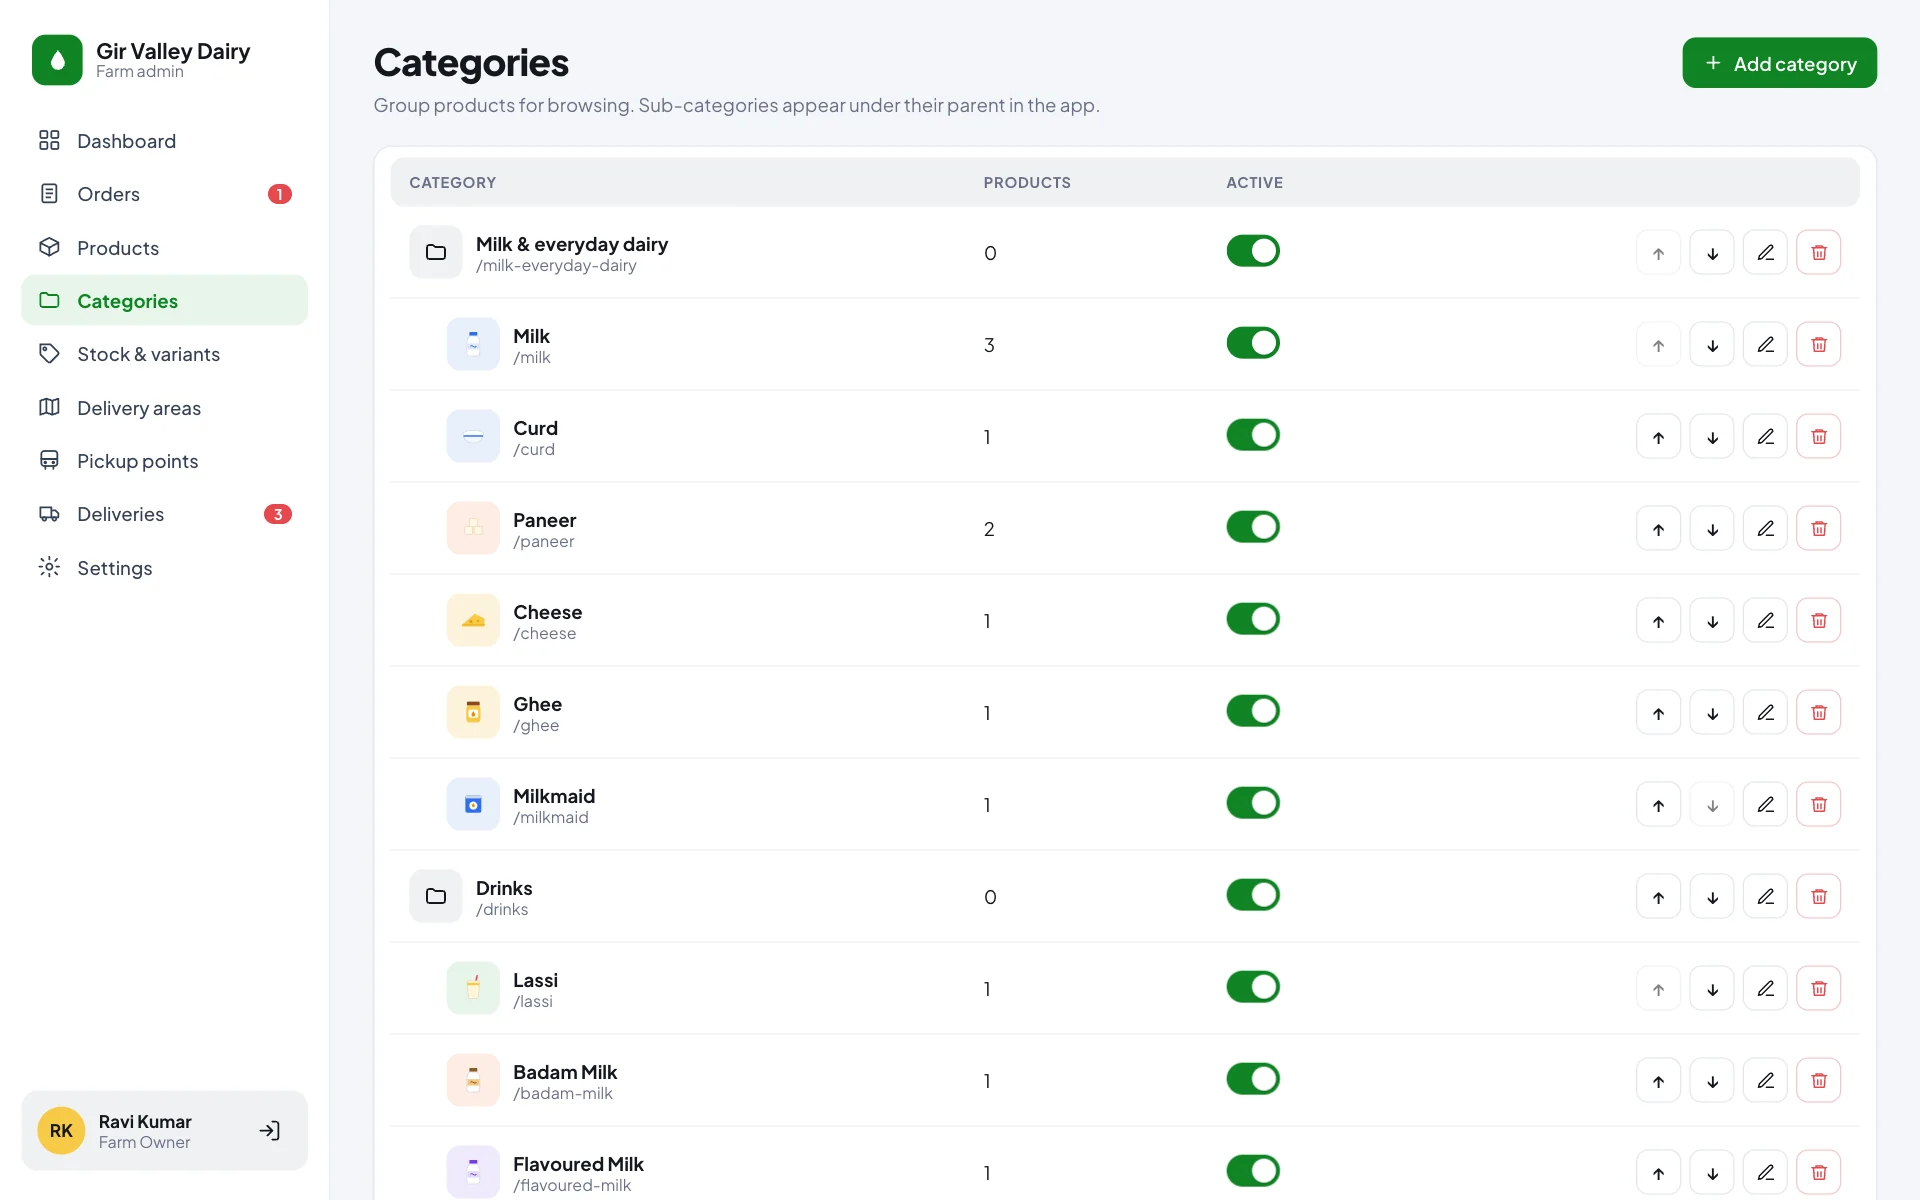Click the Categories sidebar item
Image resolution: width=1920 pixels, height=1200 pixels.
pos(165,301)
